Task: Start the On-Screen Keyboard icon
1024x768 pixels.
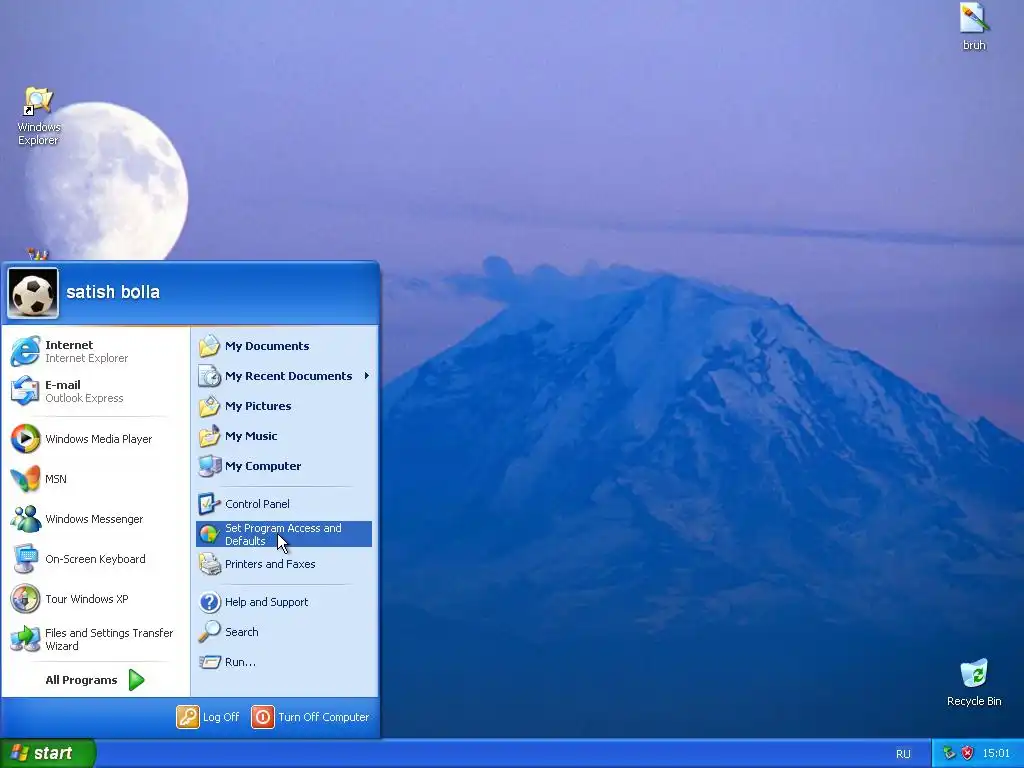Action: coord(25,559)
